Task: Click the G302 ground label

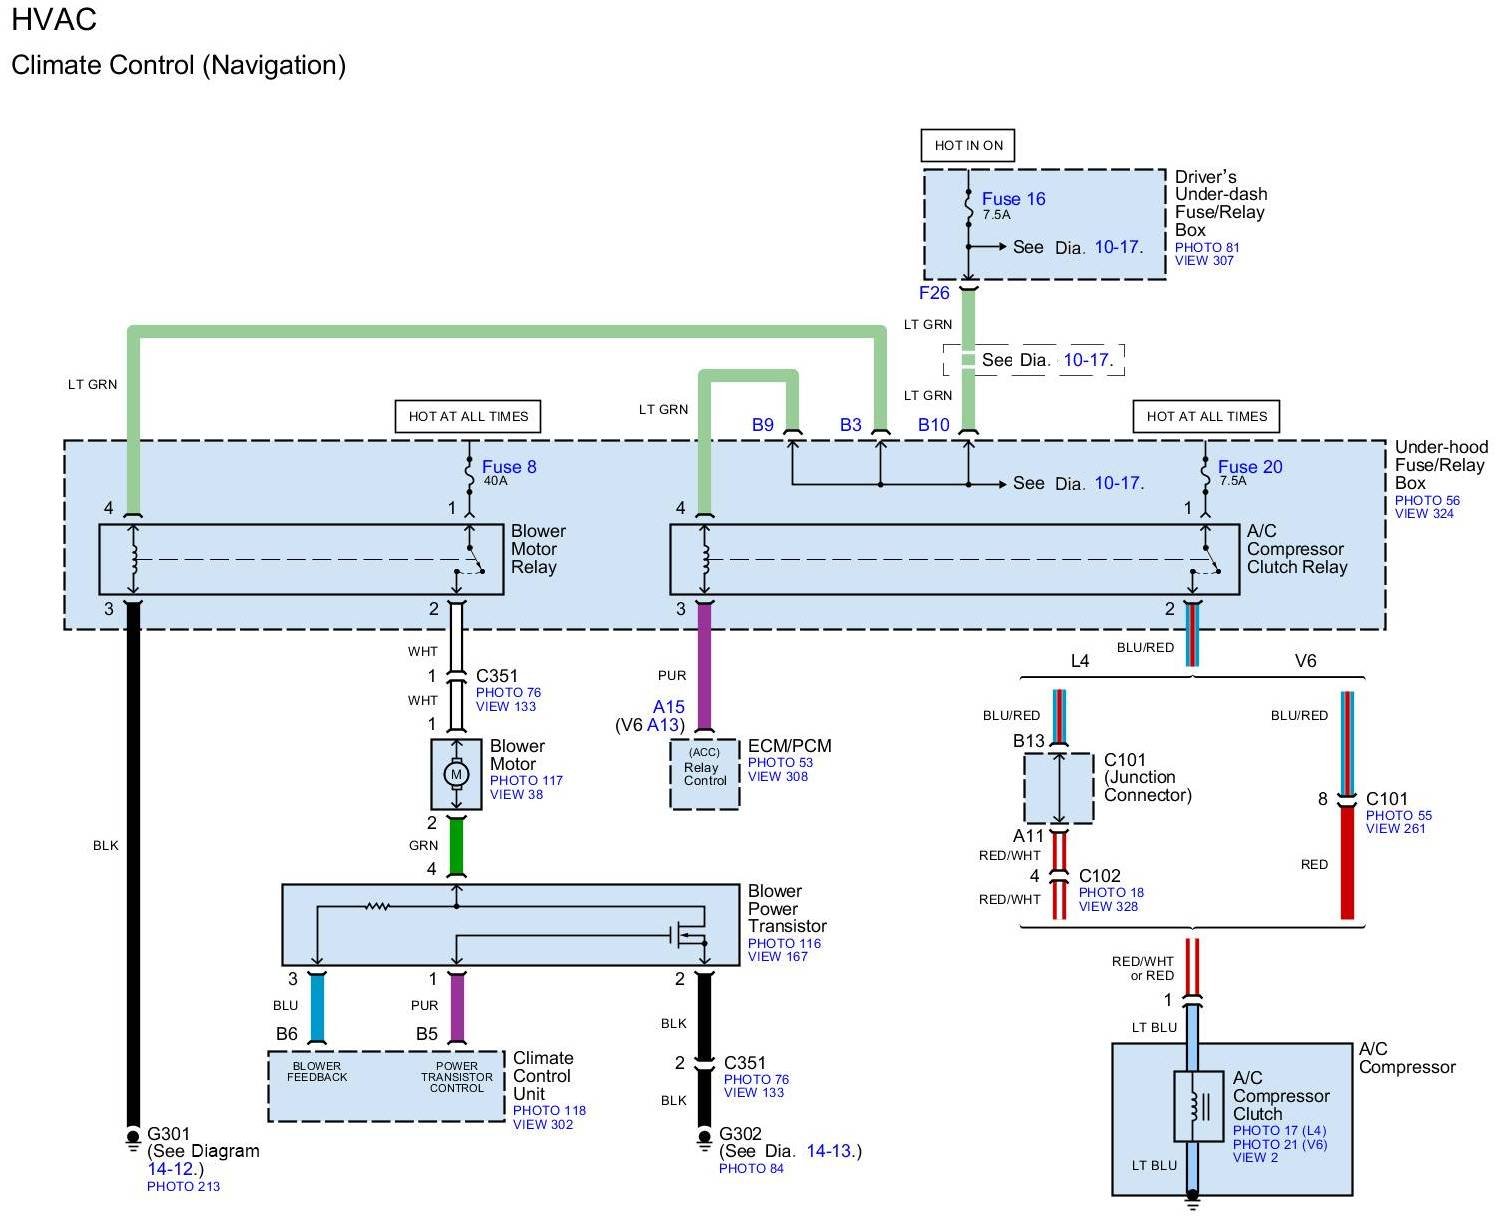Action: 740,1134
